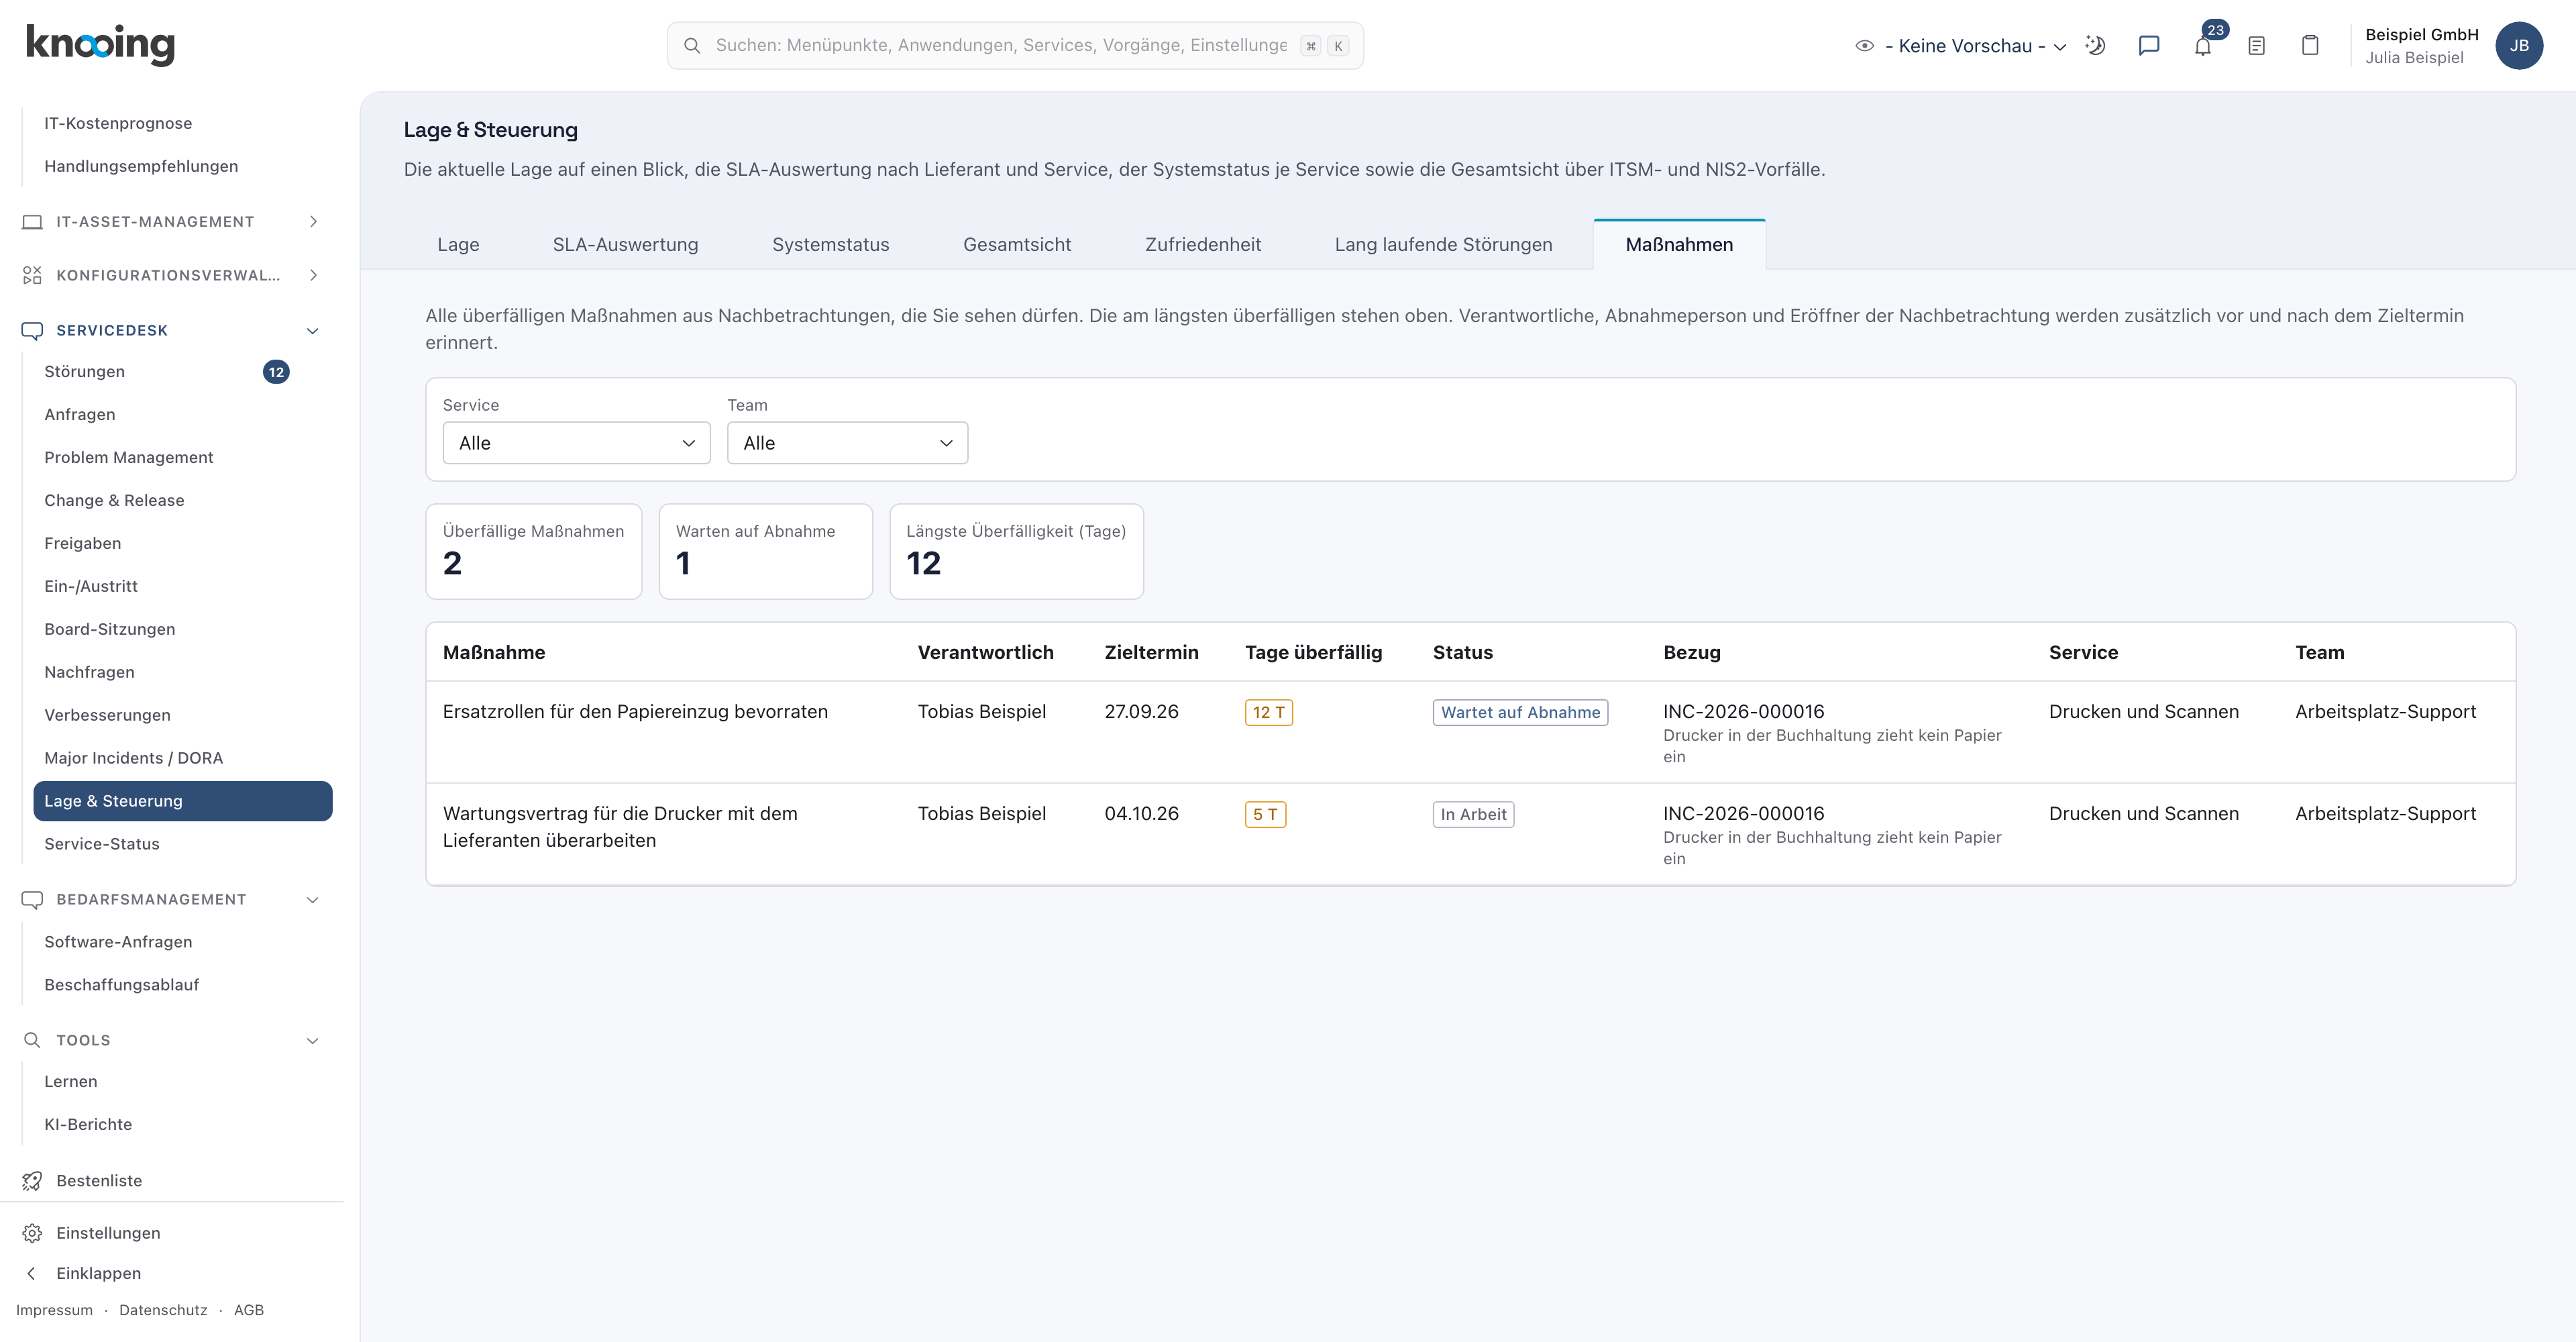
Task: Click the knooing logo
Action: click(100, 44)
